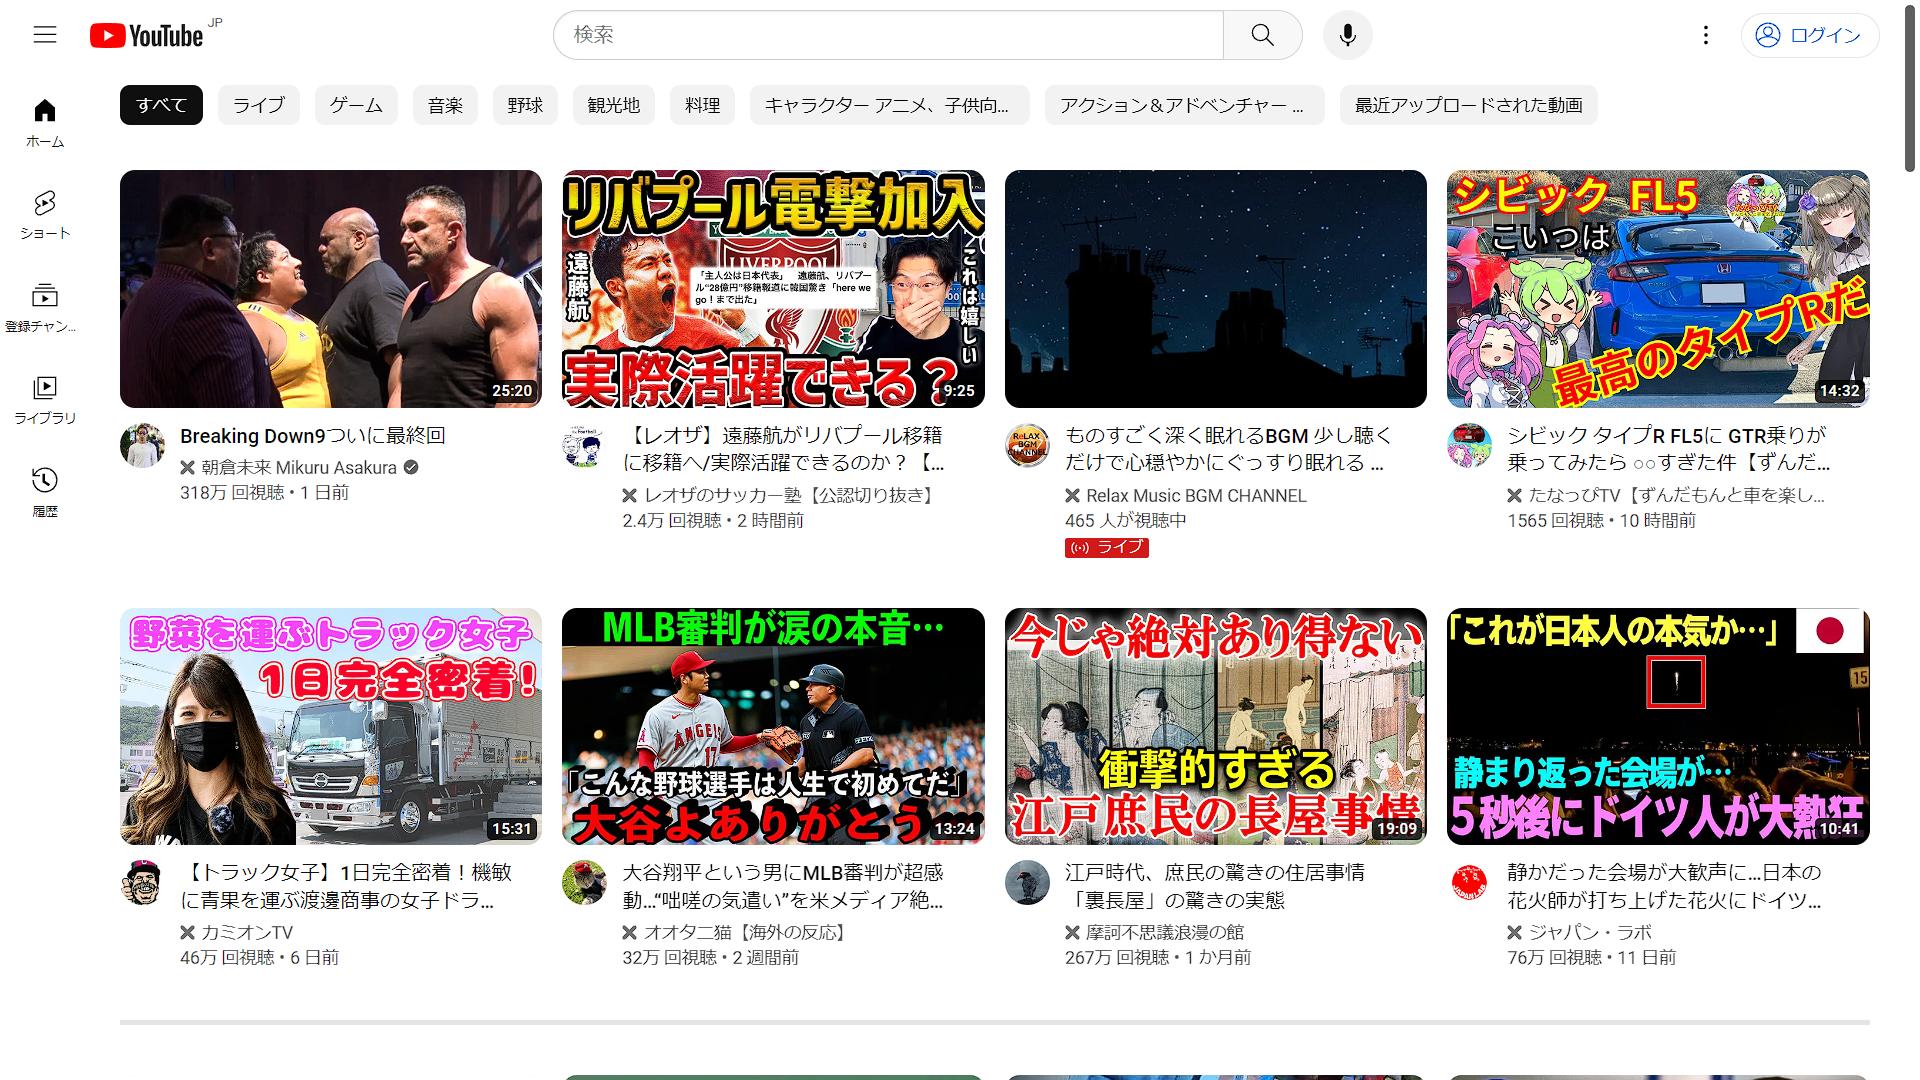Click the page vertical scrollbar

(1910, 90)
